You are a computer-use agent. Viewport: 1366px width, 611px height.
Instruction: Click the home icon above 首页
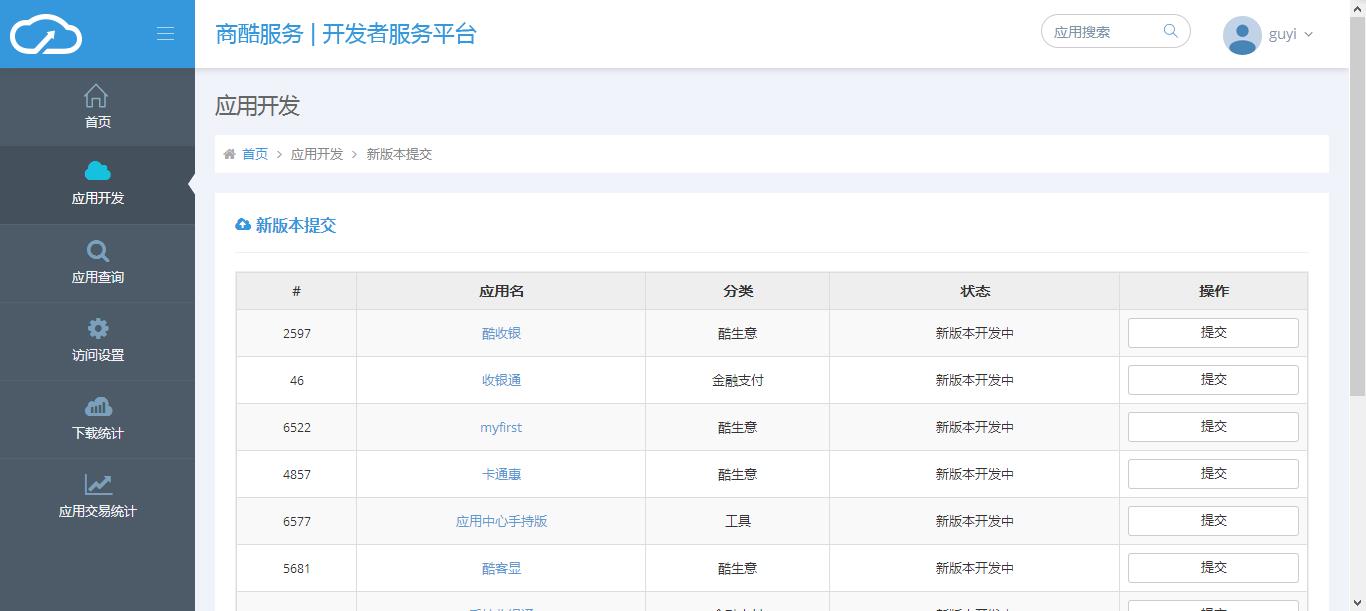click(x=97, y=96)
